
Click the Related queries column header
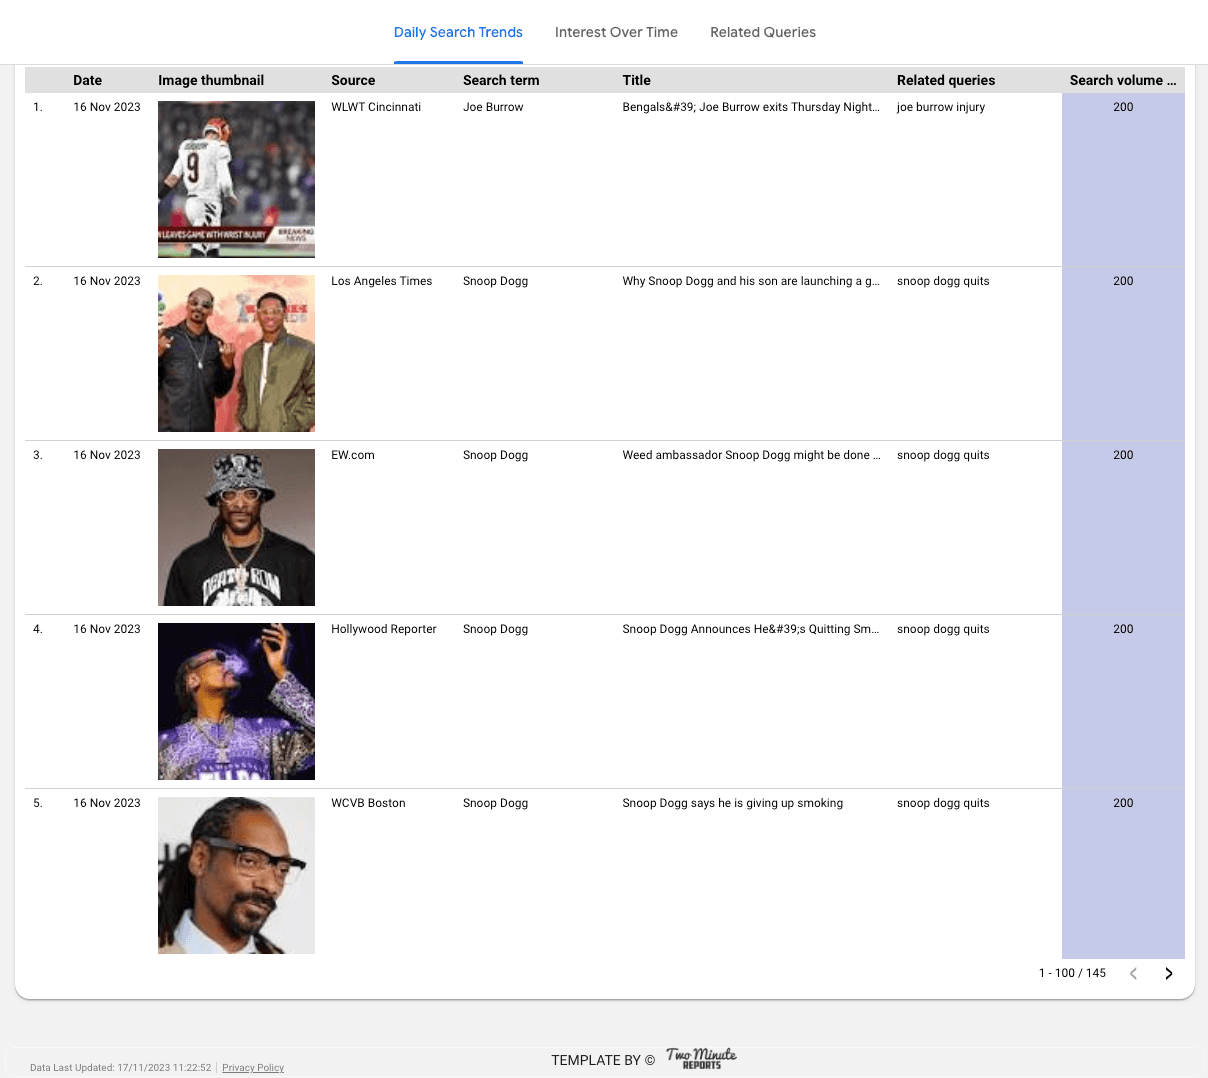click(x=945, y=80)
